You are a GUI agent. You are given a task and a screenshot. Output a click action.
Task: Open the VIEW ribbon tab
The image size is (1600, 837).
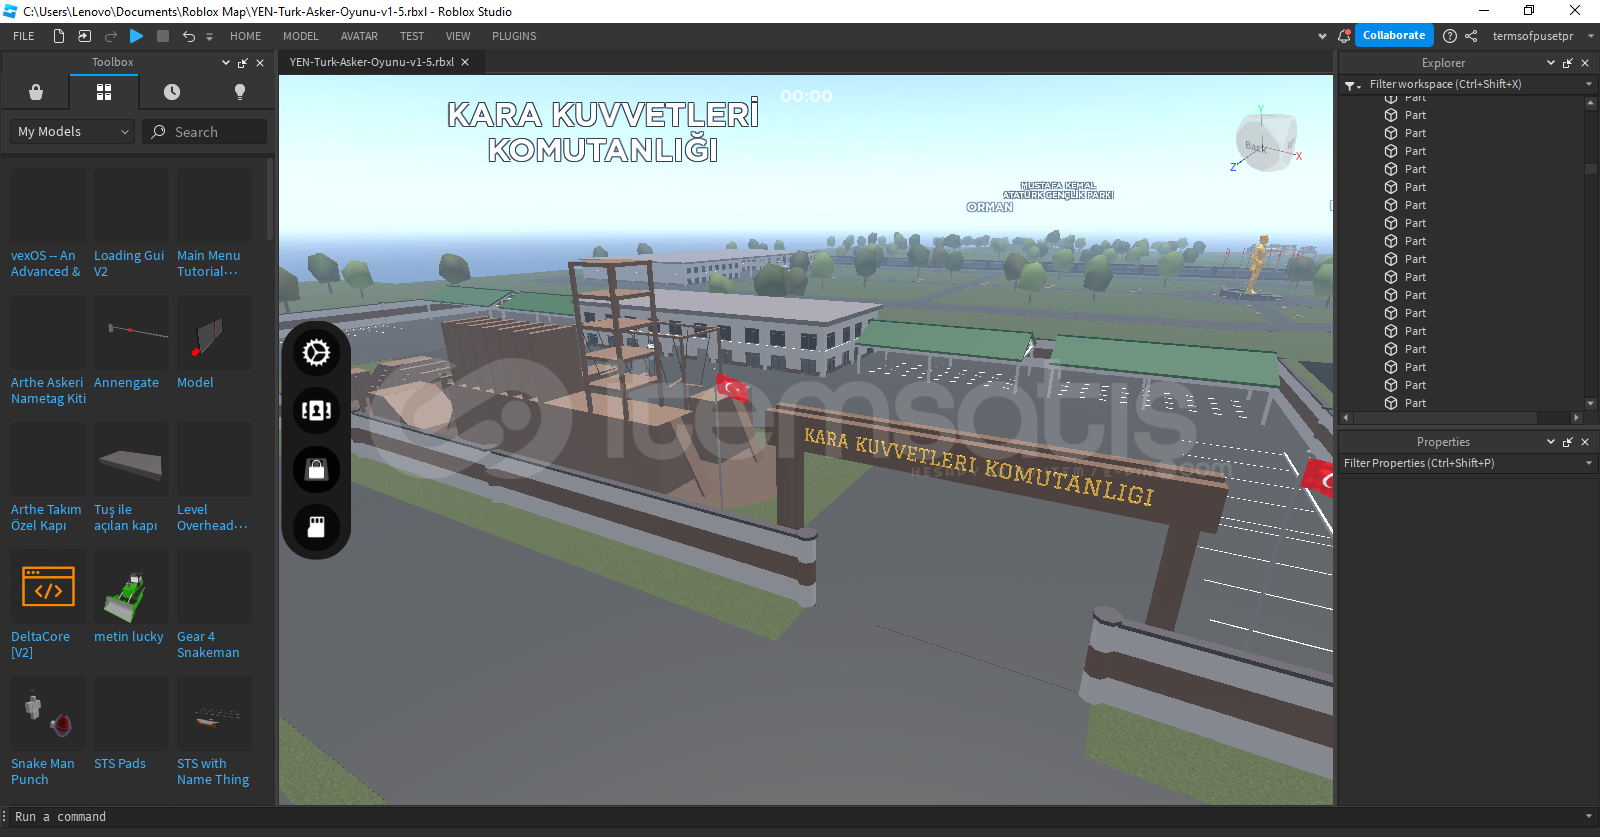pos(458,36)
